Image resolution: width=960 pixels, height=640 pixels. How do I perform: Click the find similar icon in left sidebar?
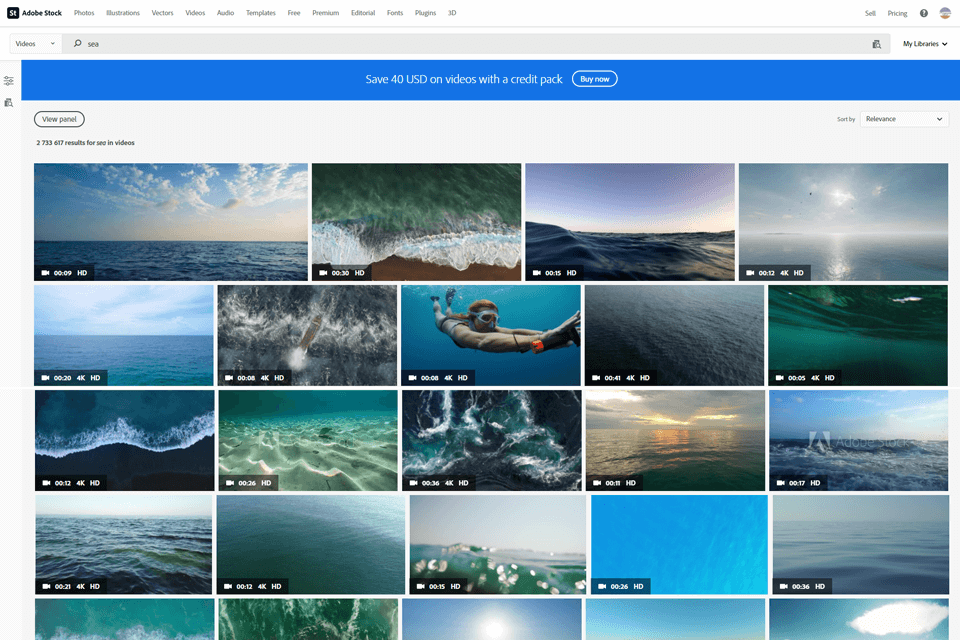click(9, 102)
